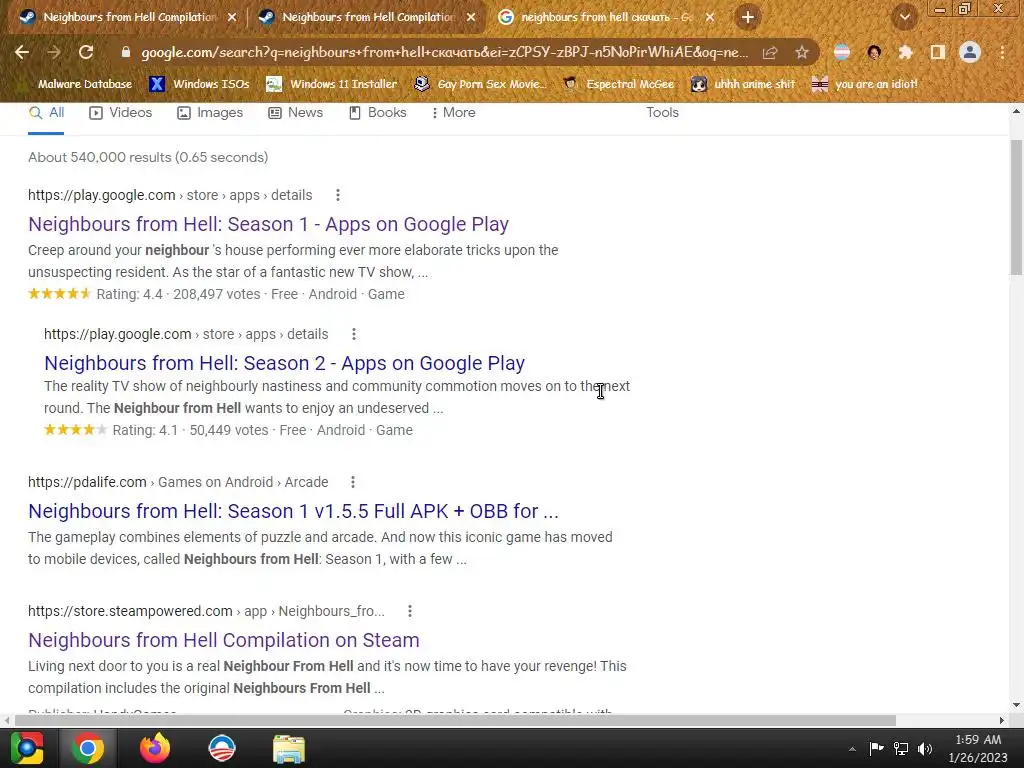Image resolution: width=1024 pixels, height=768 pixels.
Task: Switch to Books search results
Action: pyautogui.click(x=378, y=112)
